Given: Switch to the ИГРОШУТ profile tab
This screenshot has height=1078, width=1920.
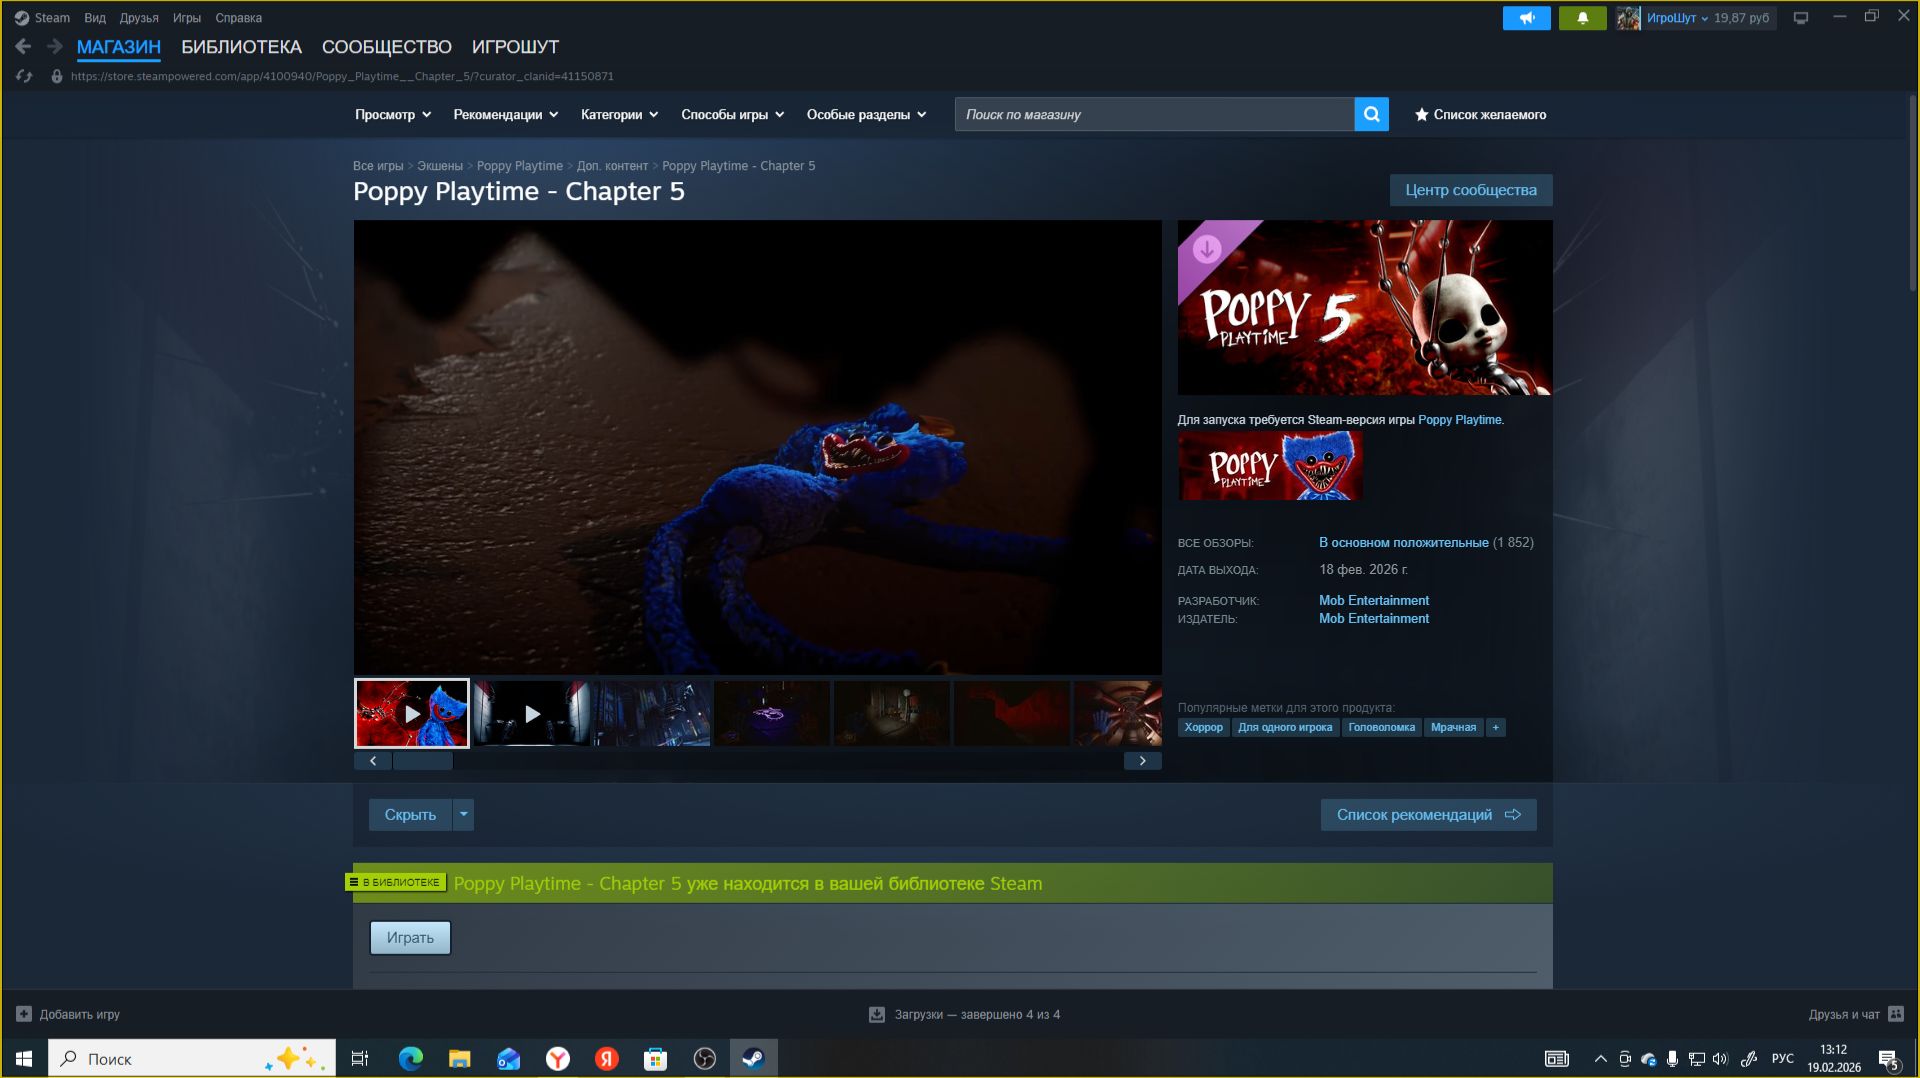Looking at the screenshot, I should pos(515,47).
